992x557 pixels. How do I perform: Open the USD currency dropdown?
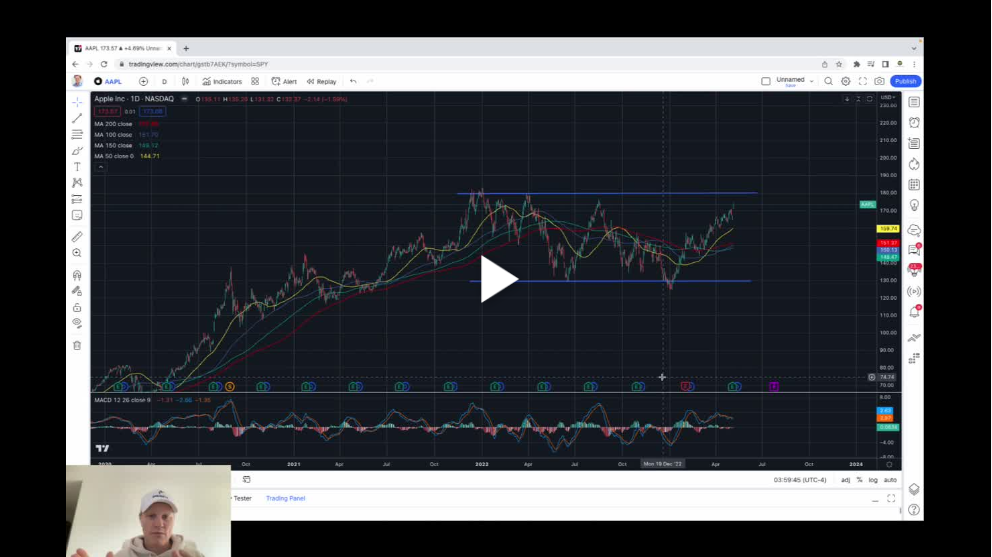pyautogui.click(x=888, y=97)
